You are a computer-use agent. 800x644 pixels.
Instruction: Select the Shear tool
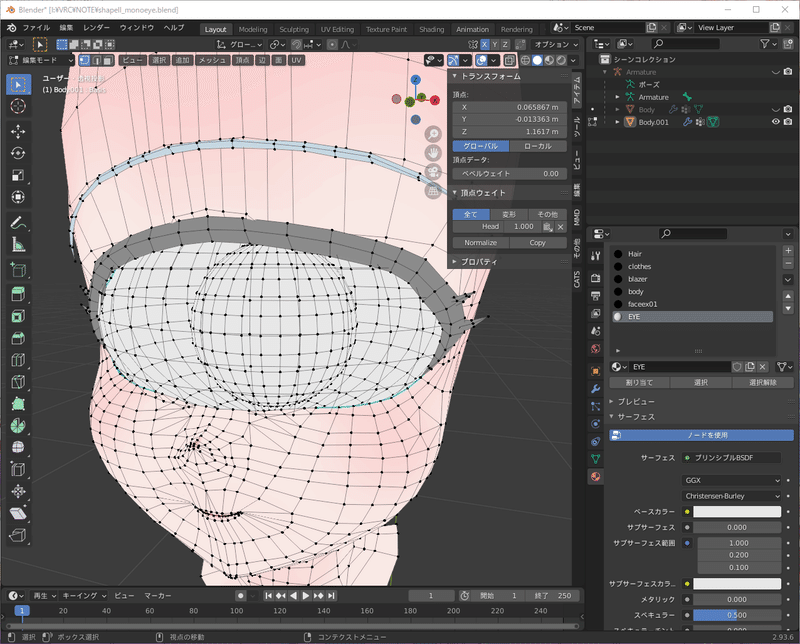pyautogui.click(x=18, y=513)
